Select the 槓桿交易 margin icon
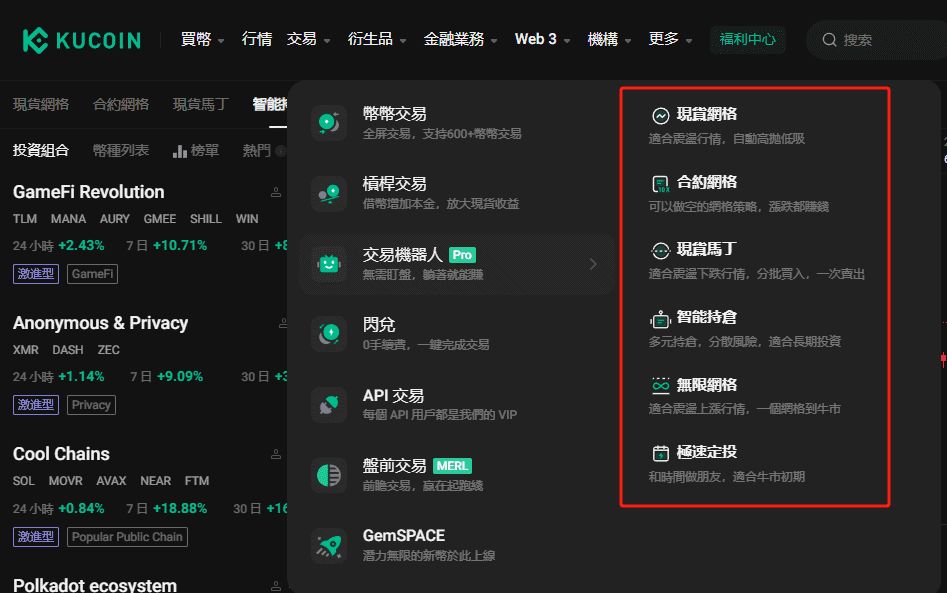The image size is (947, 593). point(329,193)
